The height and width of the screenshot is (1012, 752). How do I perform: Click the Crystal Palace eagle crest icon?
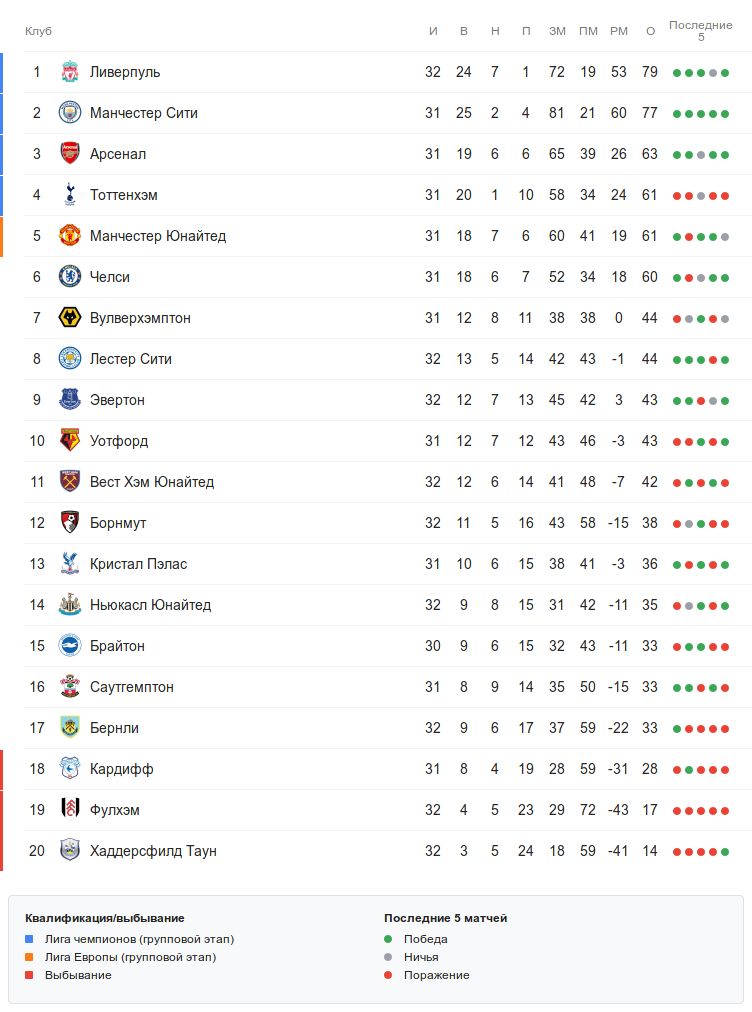(x=69, y=564)
